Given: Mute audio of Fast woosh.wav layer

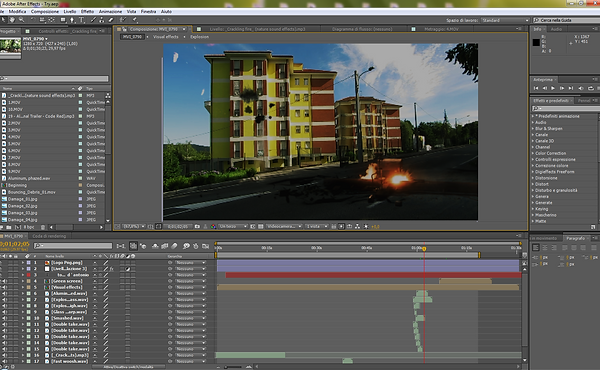Looking at the screenshot, I should pyautogui.click(x=5, y=361).
